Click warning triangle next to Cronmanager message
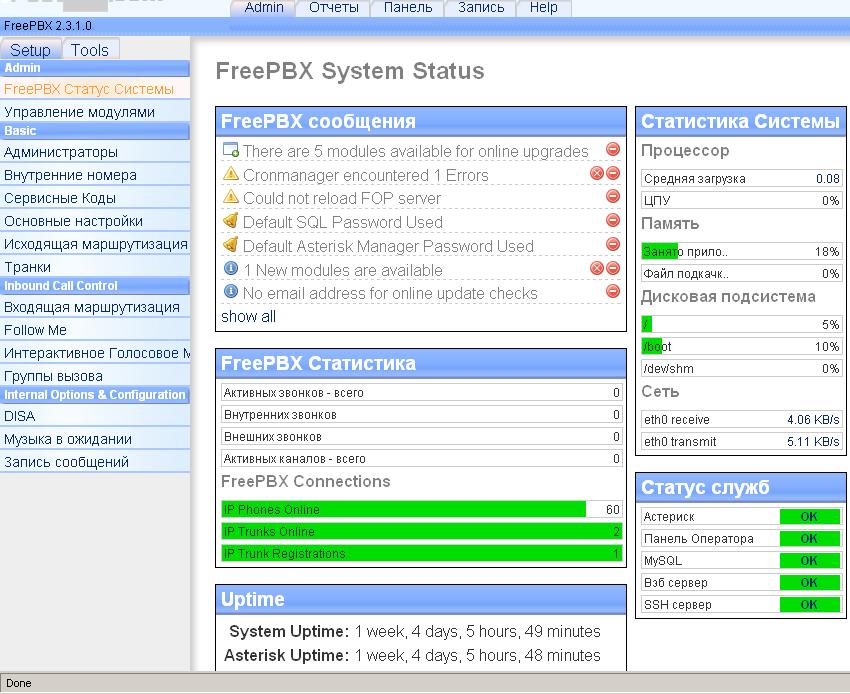This screenshot has height=694, width=850. click(x=231, y=174)
